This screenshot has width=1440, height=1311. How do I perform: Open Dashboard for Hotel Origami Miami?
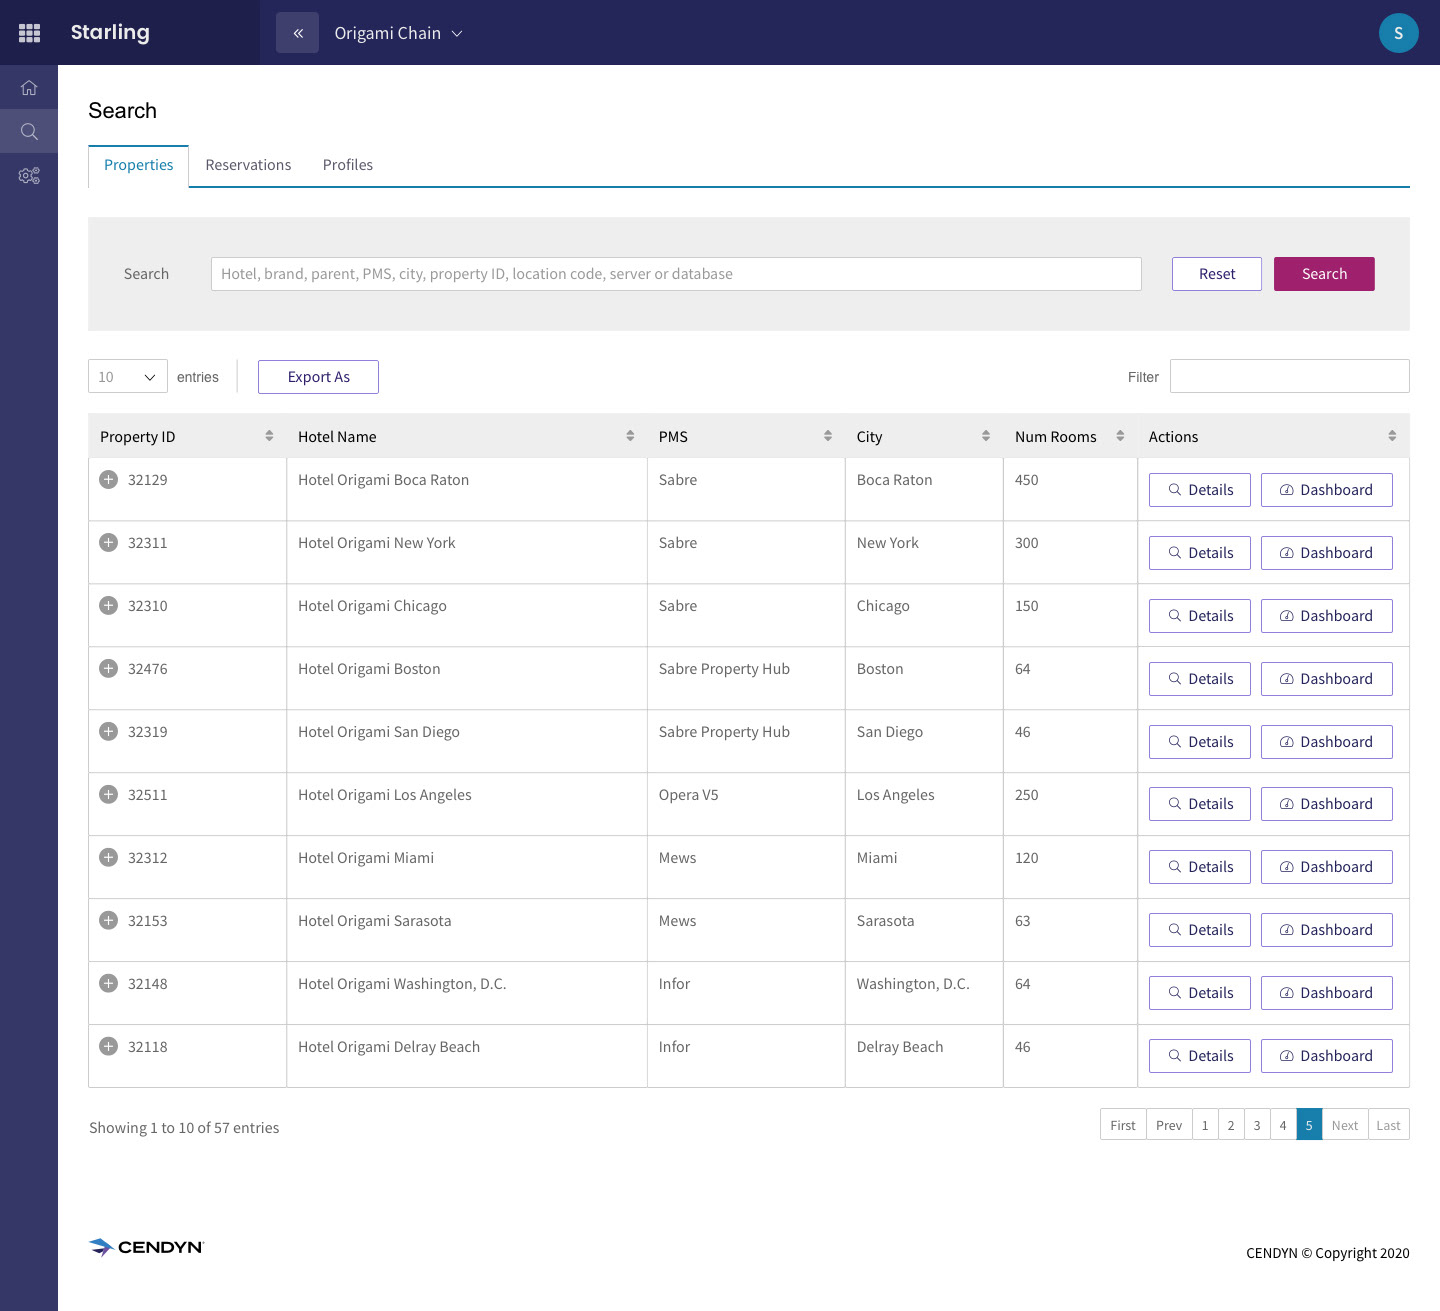click(x=1327, y=867)
